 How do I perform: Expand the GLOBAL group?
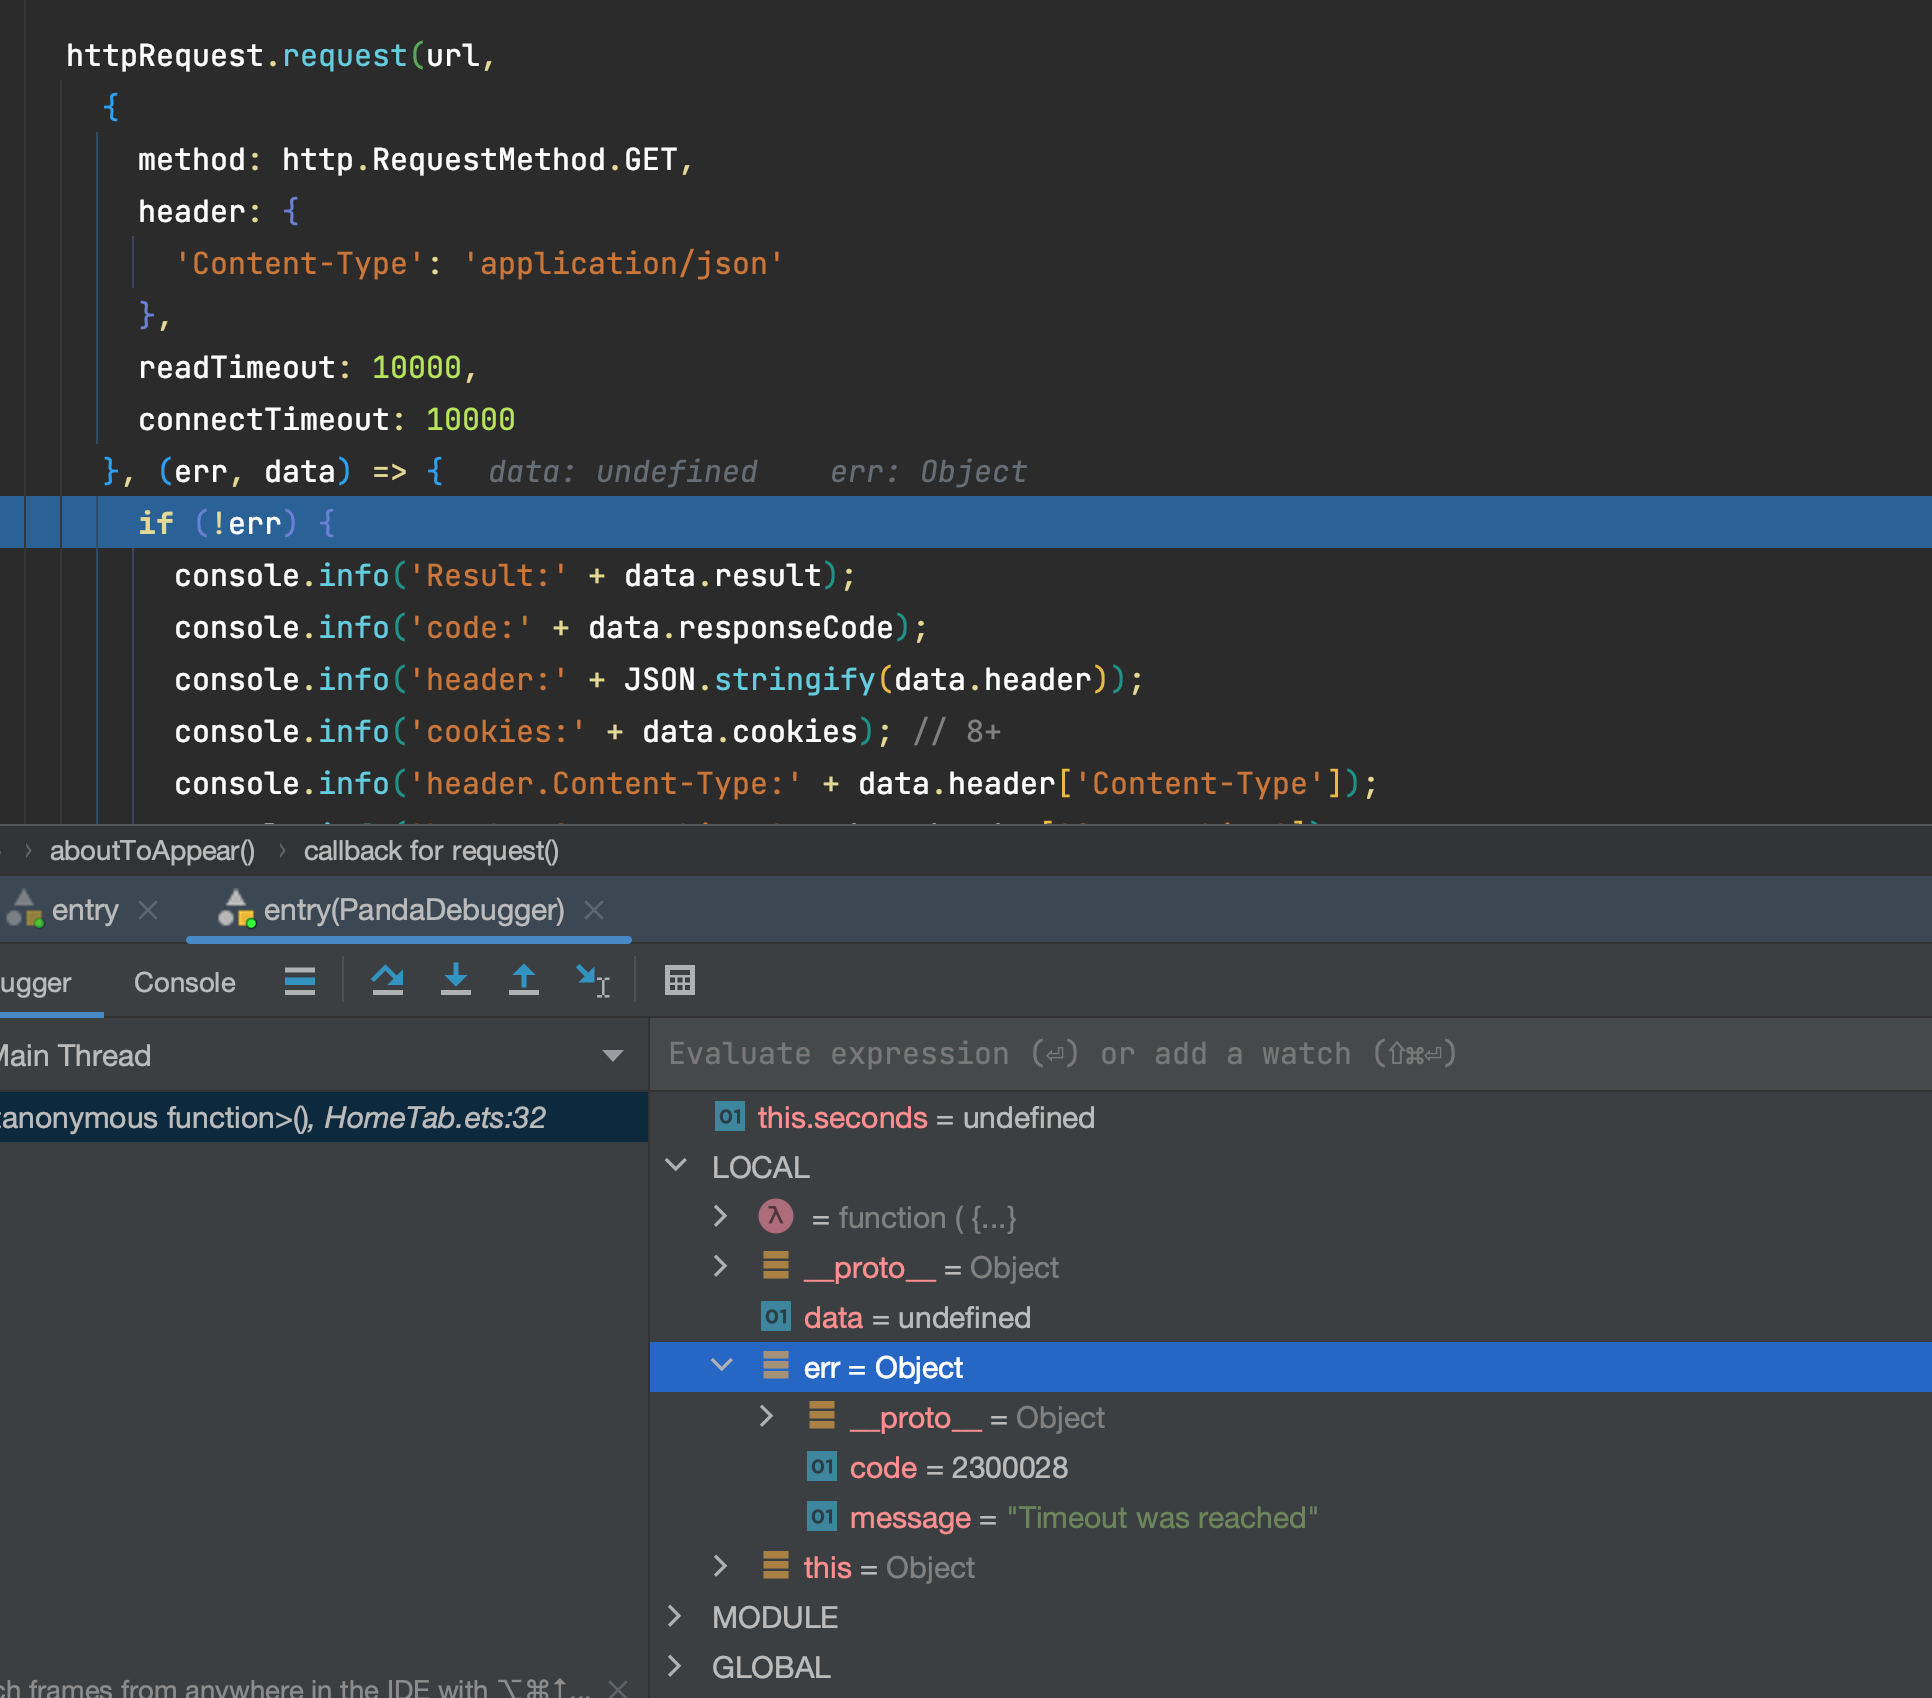[x=675, y=1666]
